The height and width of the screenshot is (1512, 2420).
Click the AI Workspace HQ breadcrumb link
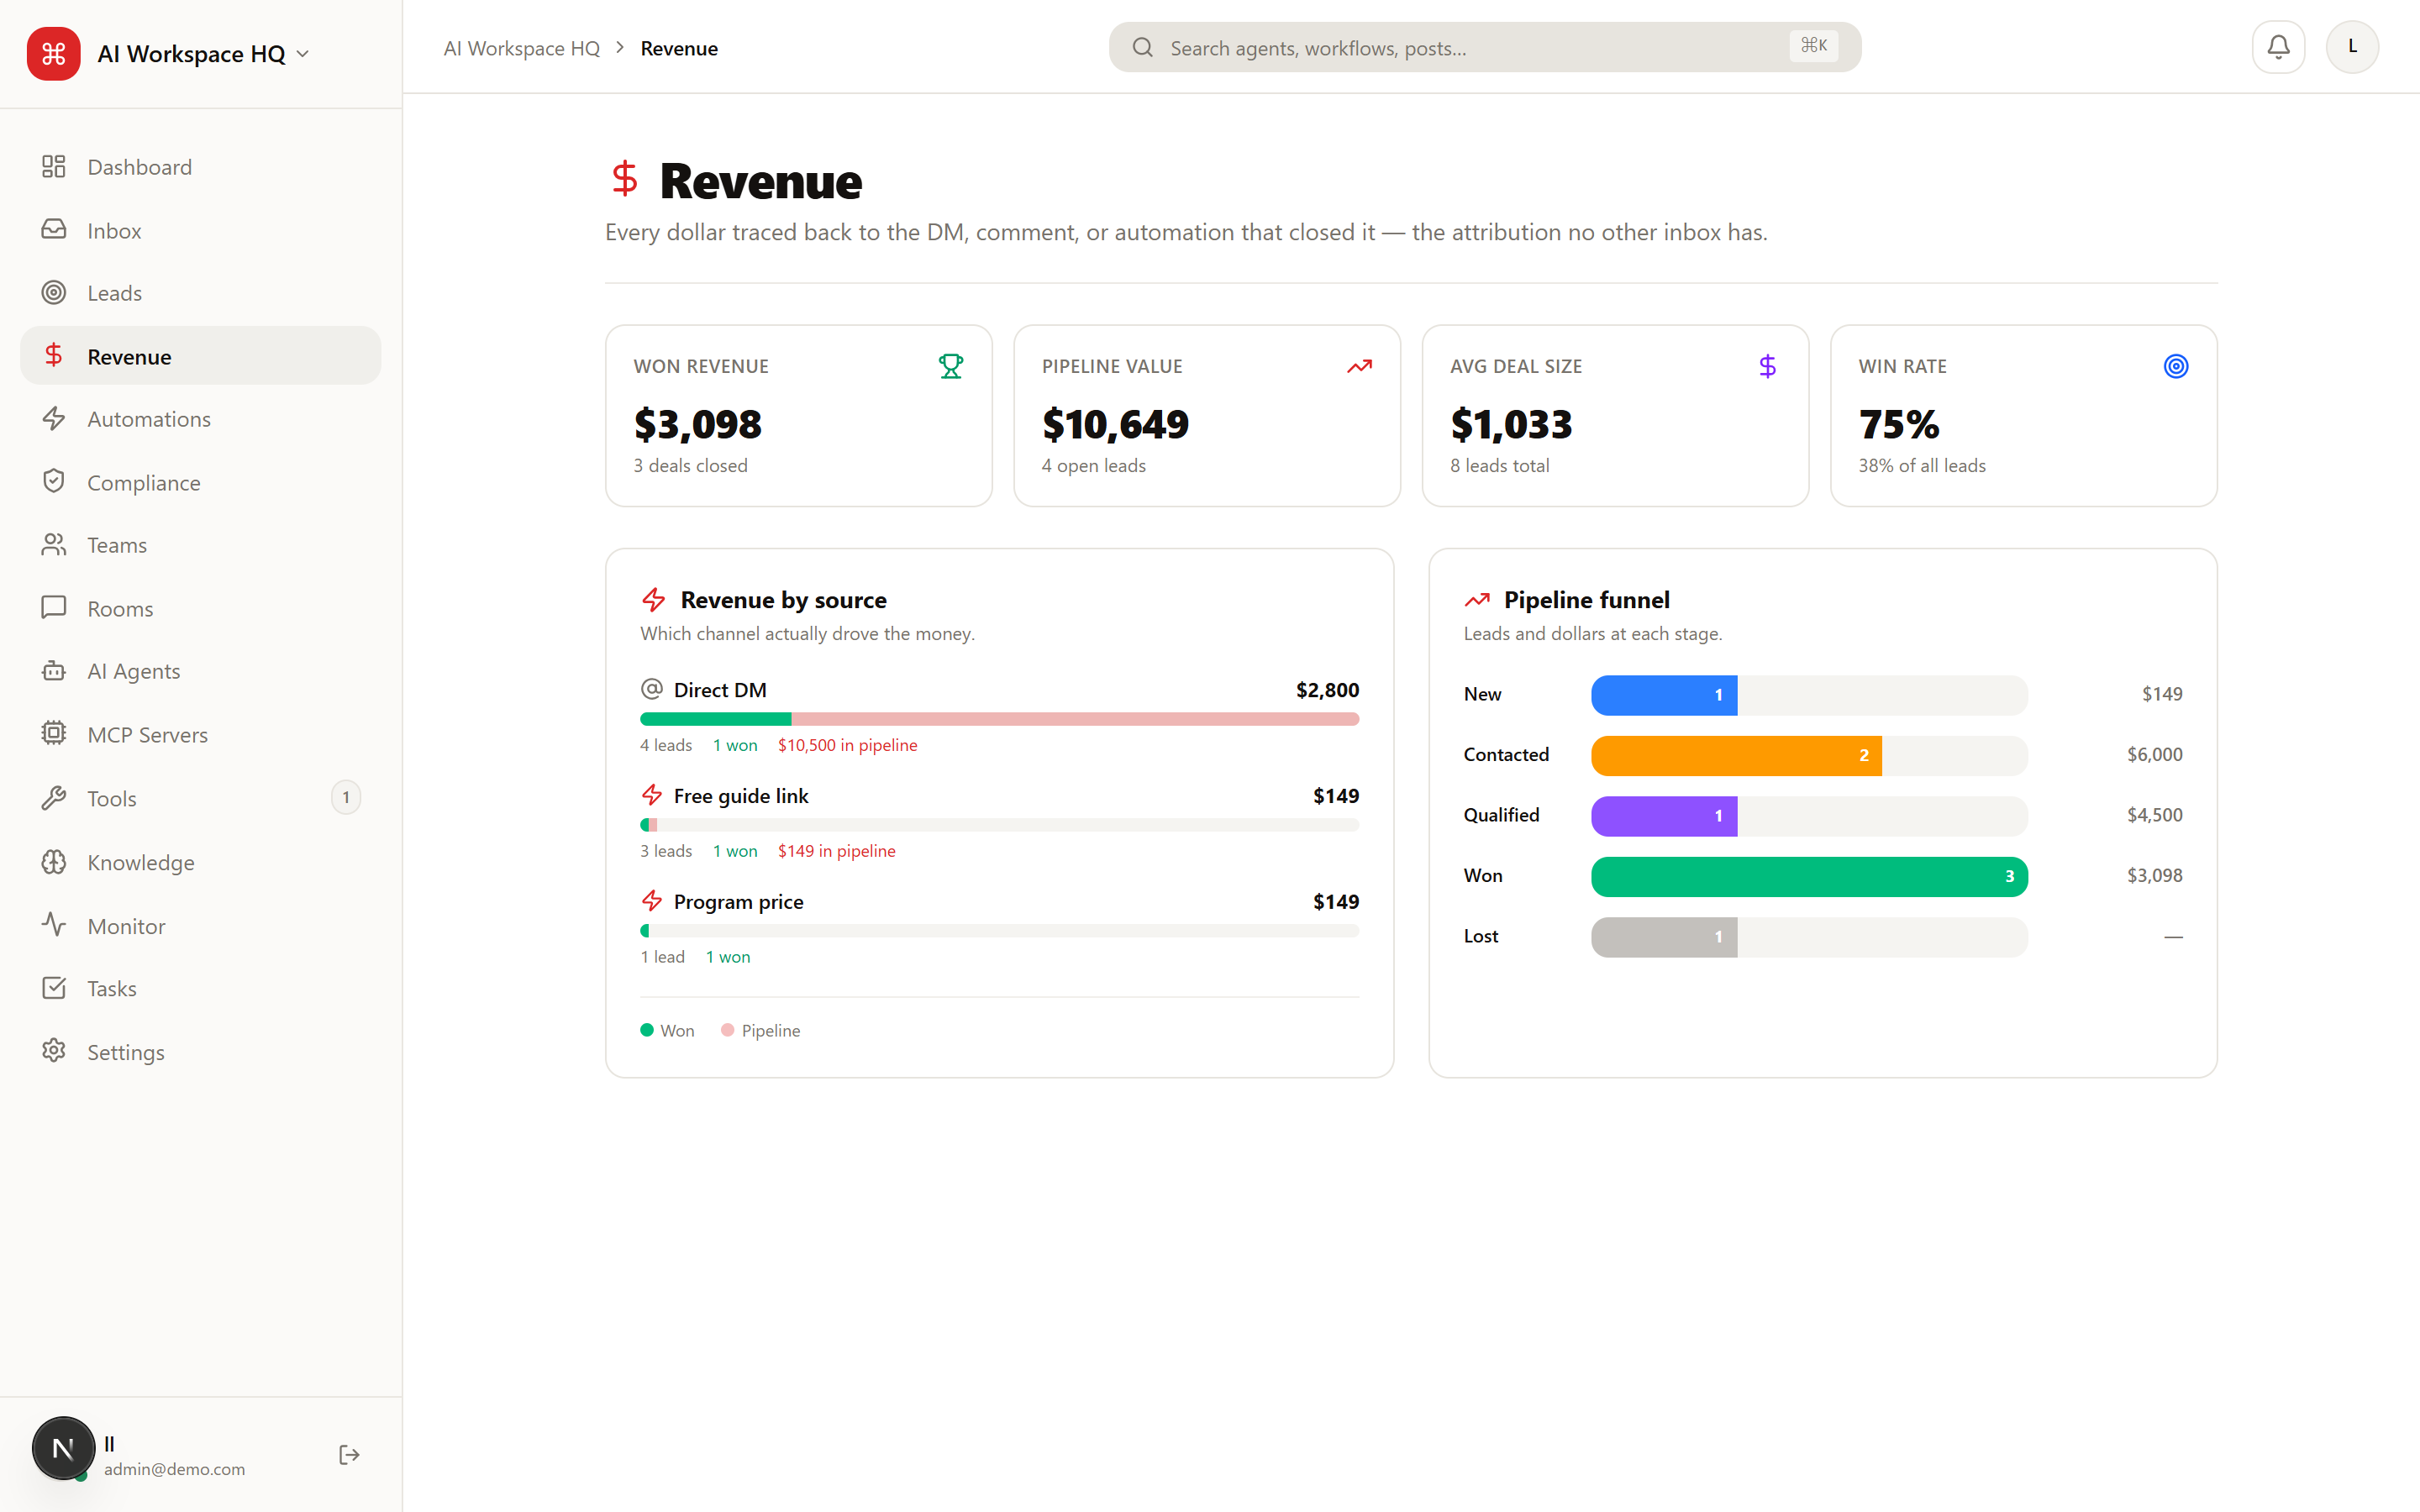(521, 48)
